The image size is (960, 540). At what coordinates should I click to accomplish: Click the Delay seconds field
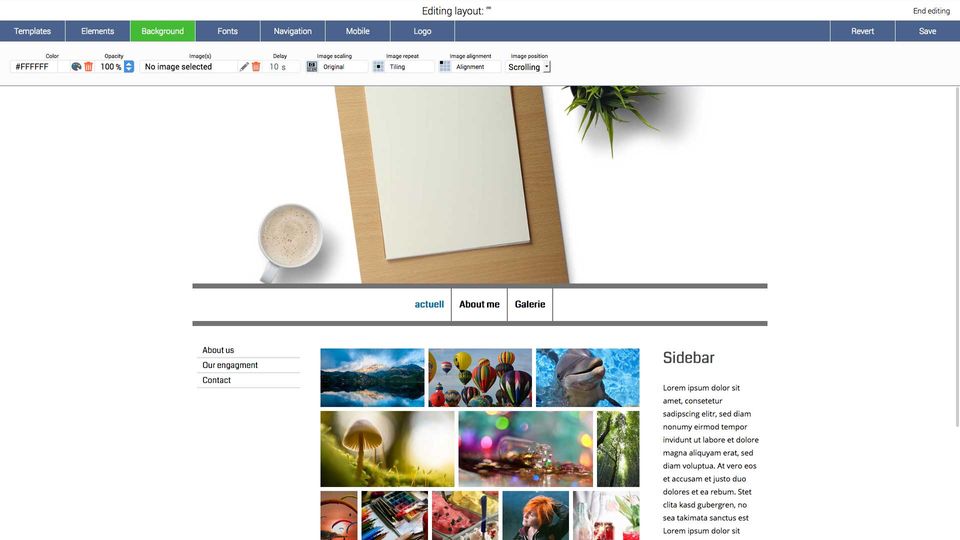282,67
